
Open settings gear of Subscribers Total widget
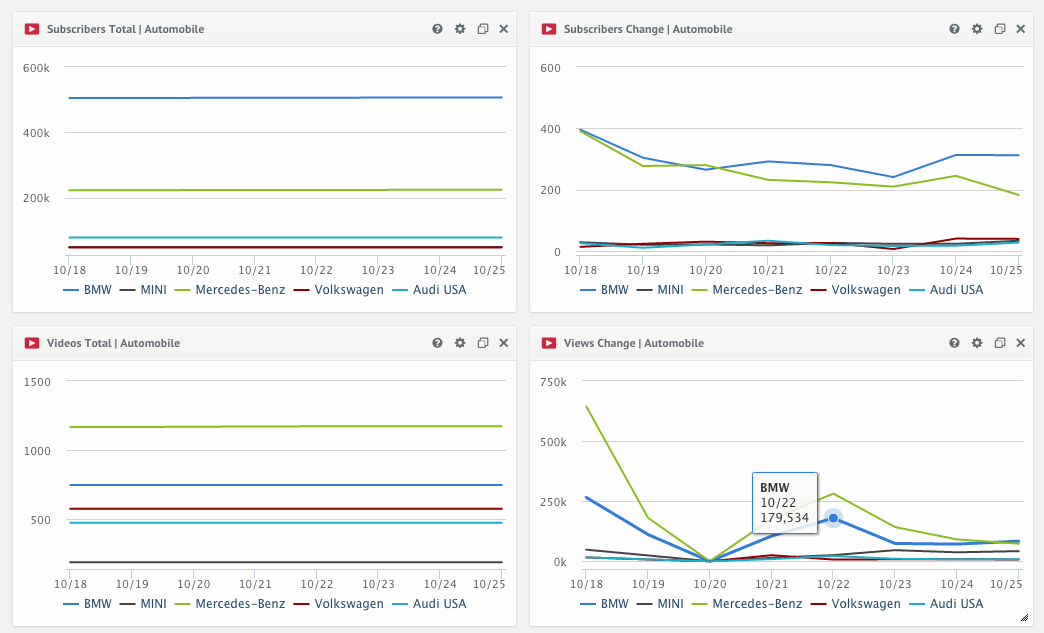pyautogui.click(x=460, y=29)
